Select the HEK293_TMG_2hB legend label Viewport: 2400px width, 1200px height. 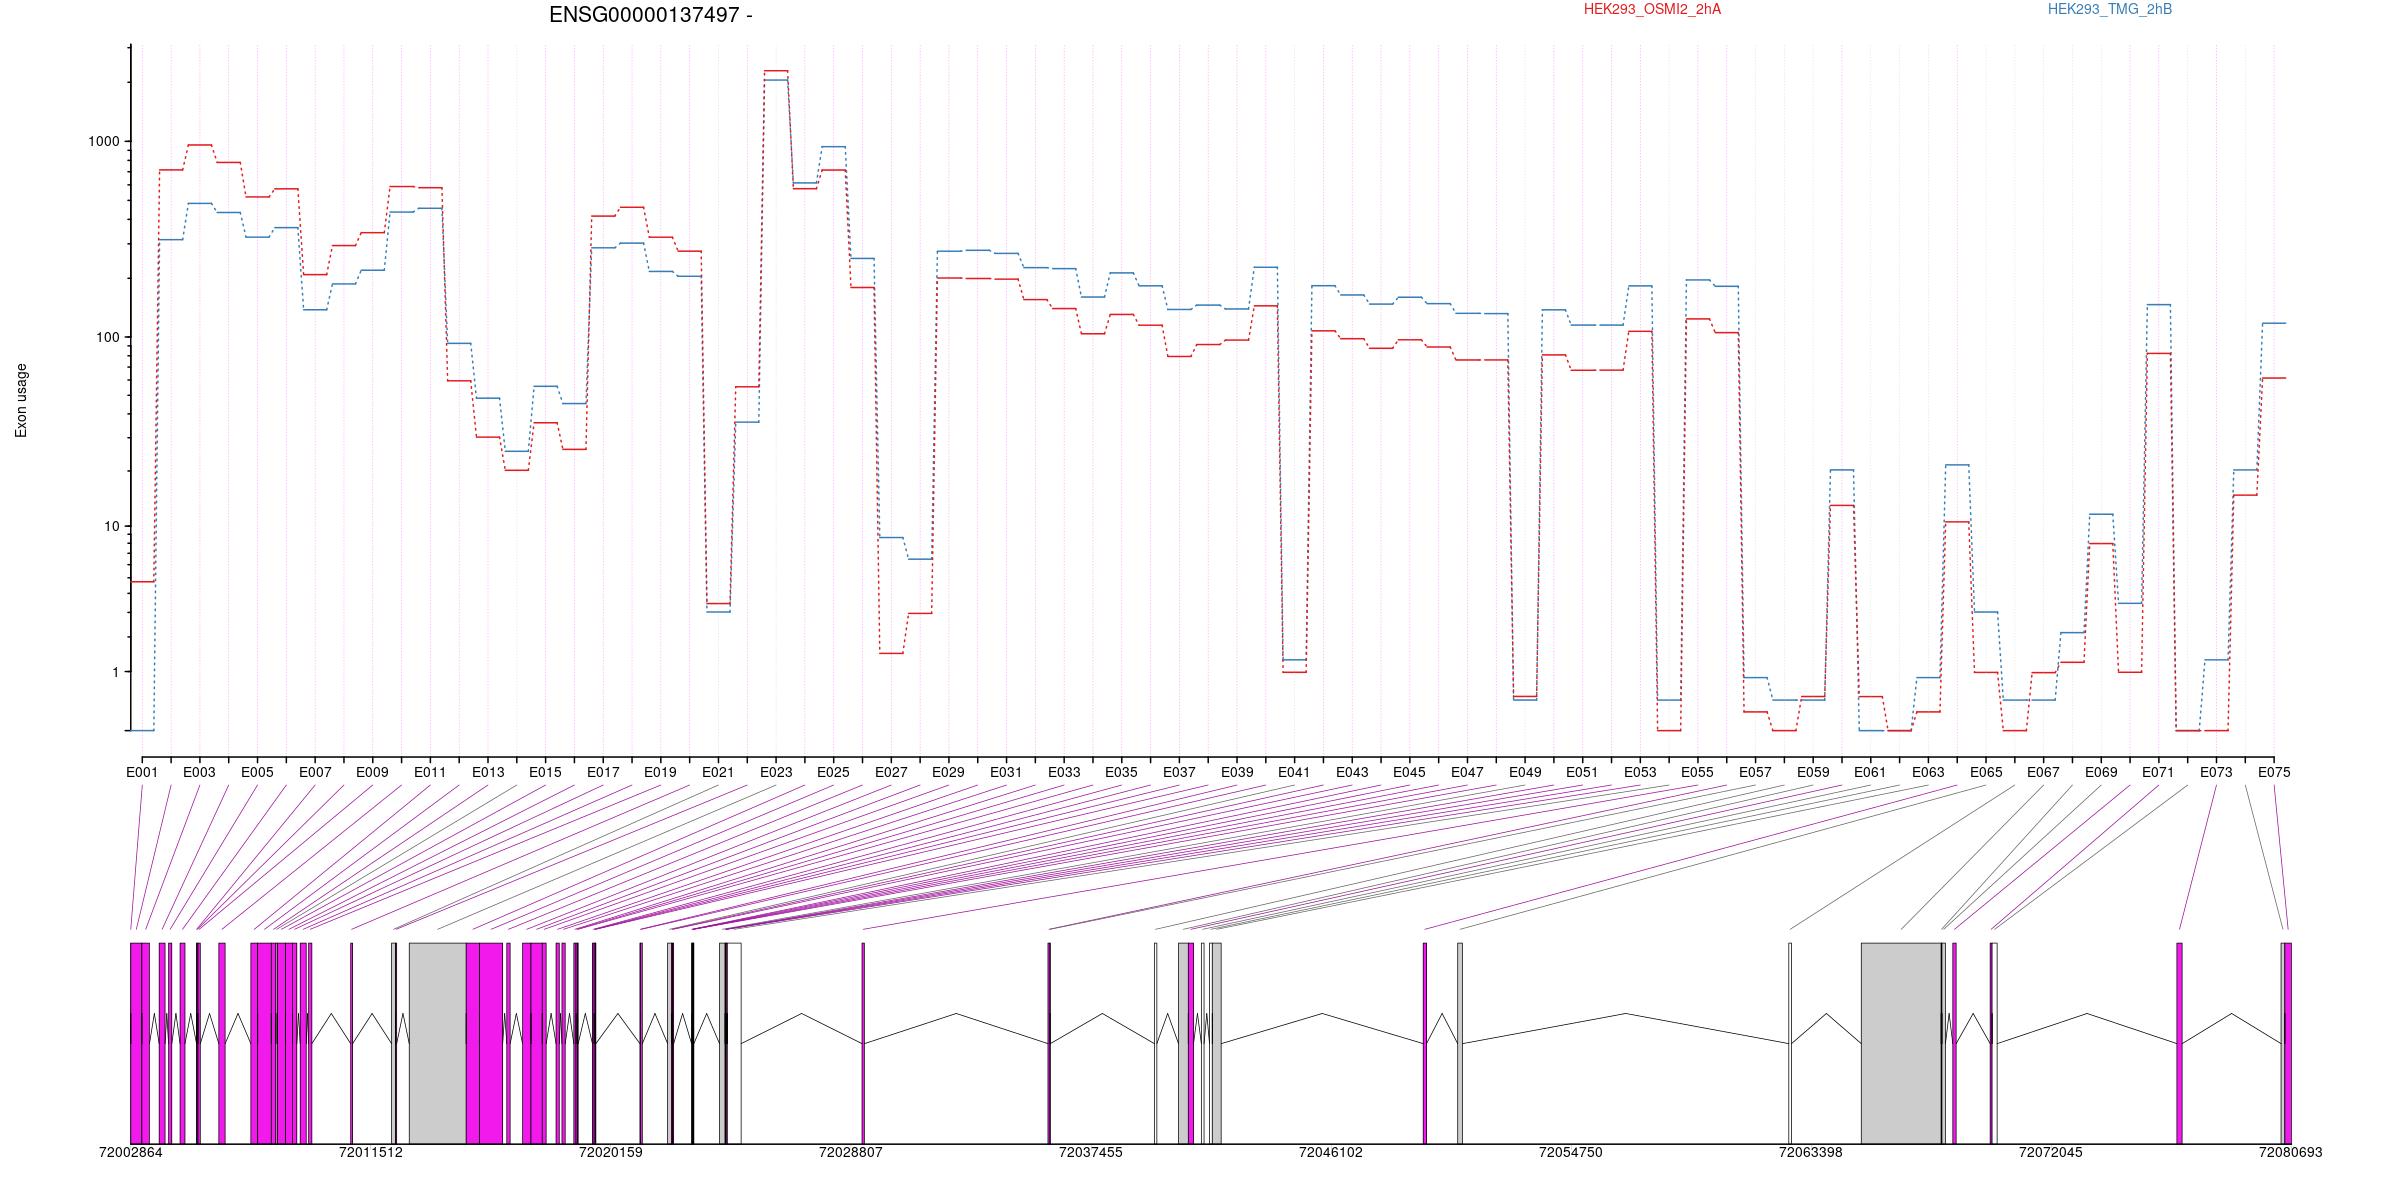[2109, 9]
